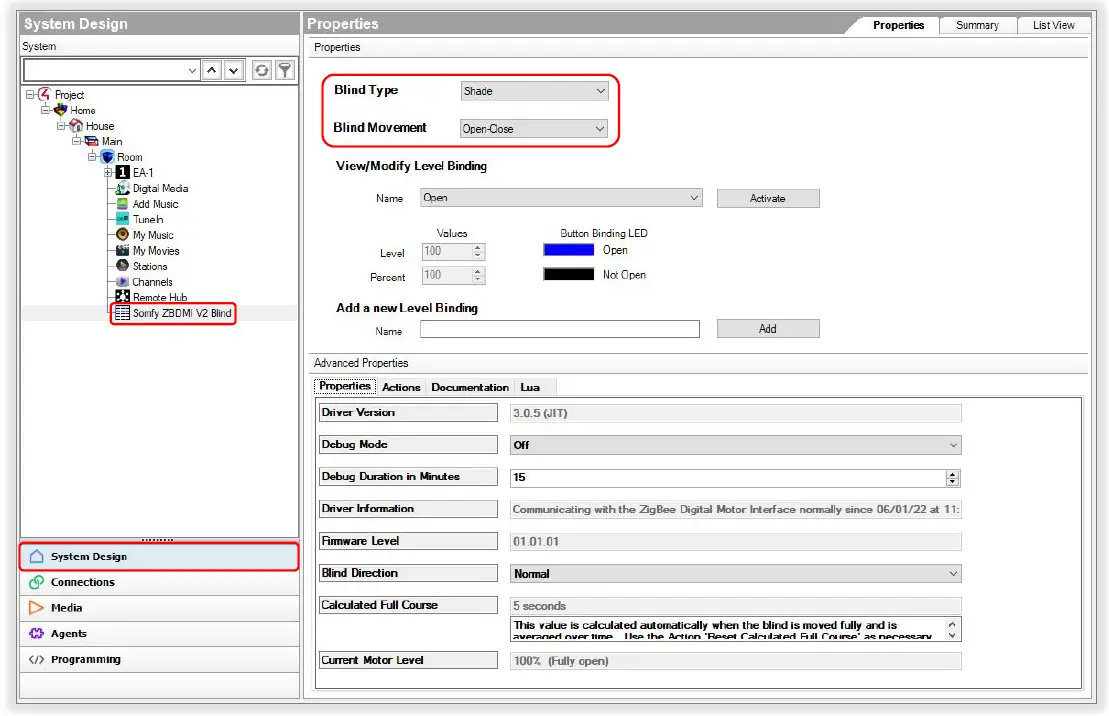This screenshot has height=716, width=1109.
Task: Open the Agents section
Action: pyautogui.click(x=69, y=634)
